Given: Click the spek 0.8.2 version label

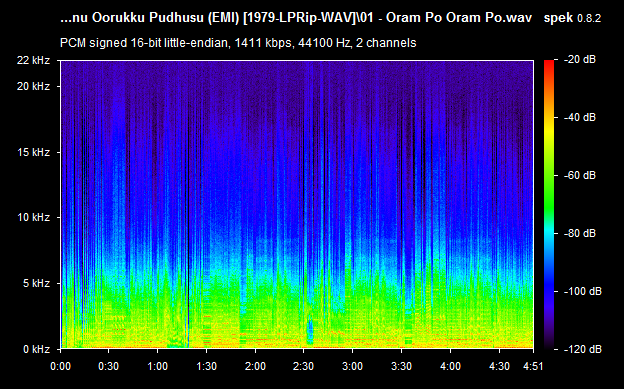Looking at the screenshot, I should point(572,18).
